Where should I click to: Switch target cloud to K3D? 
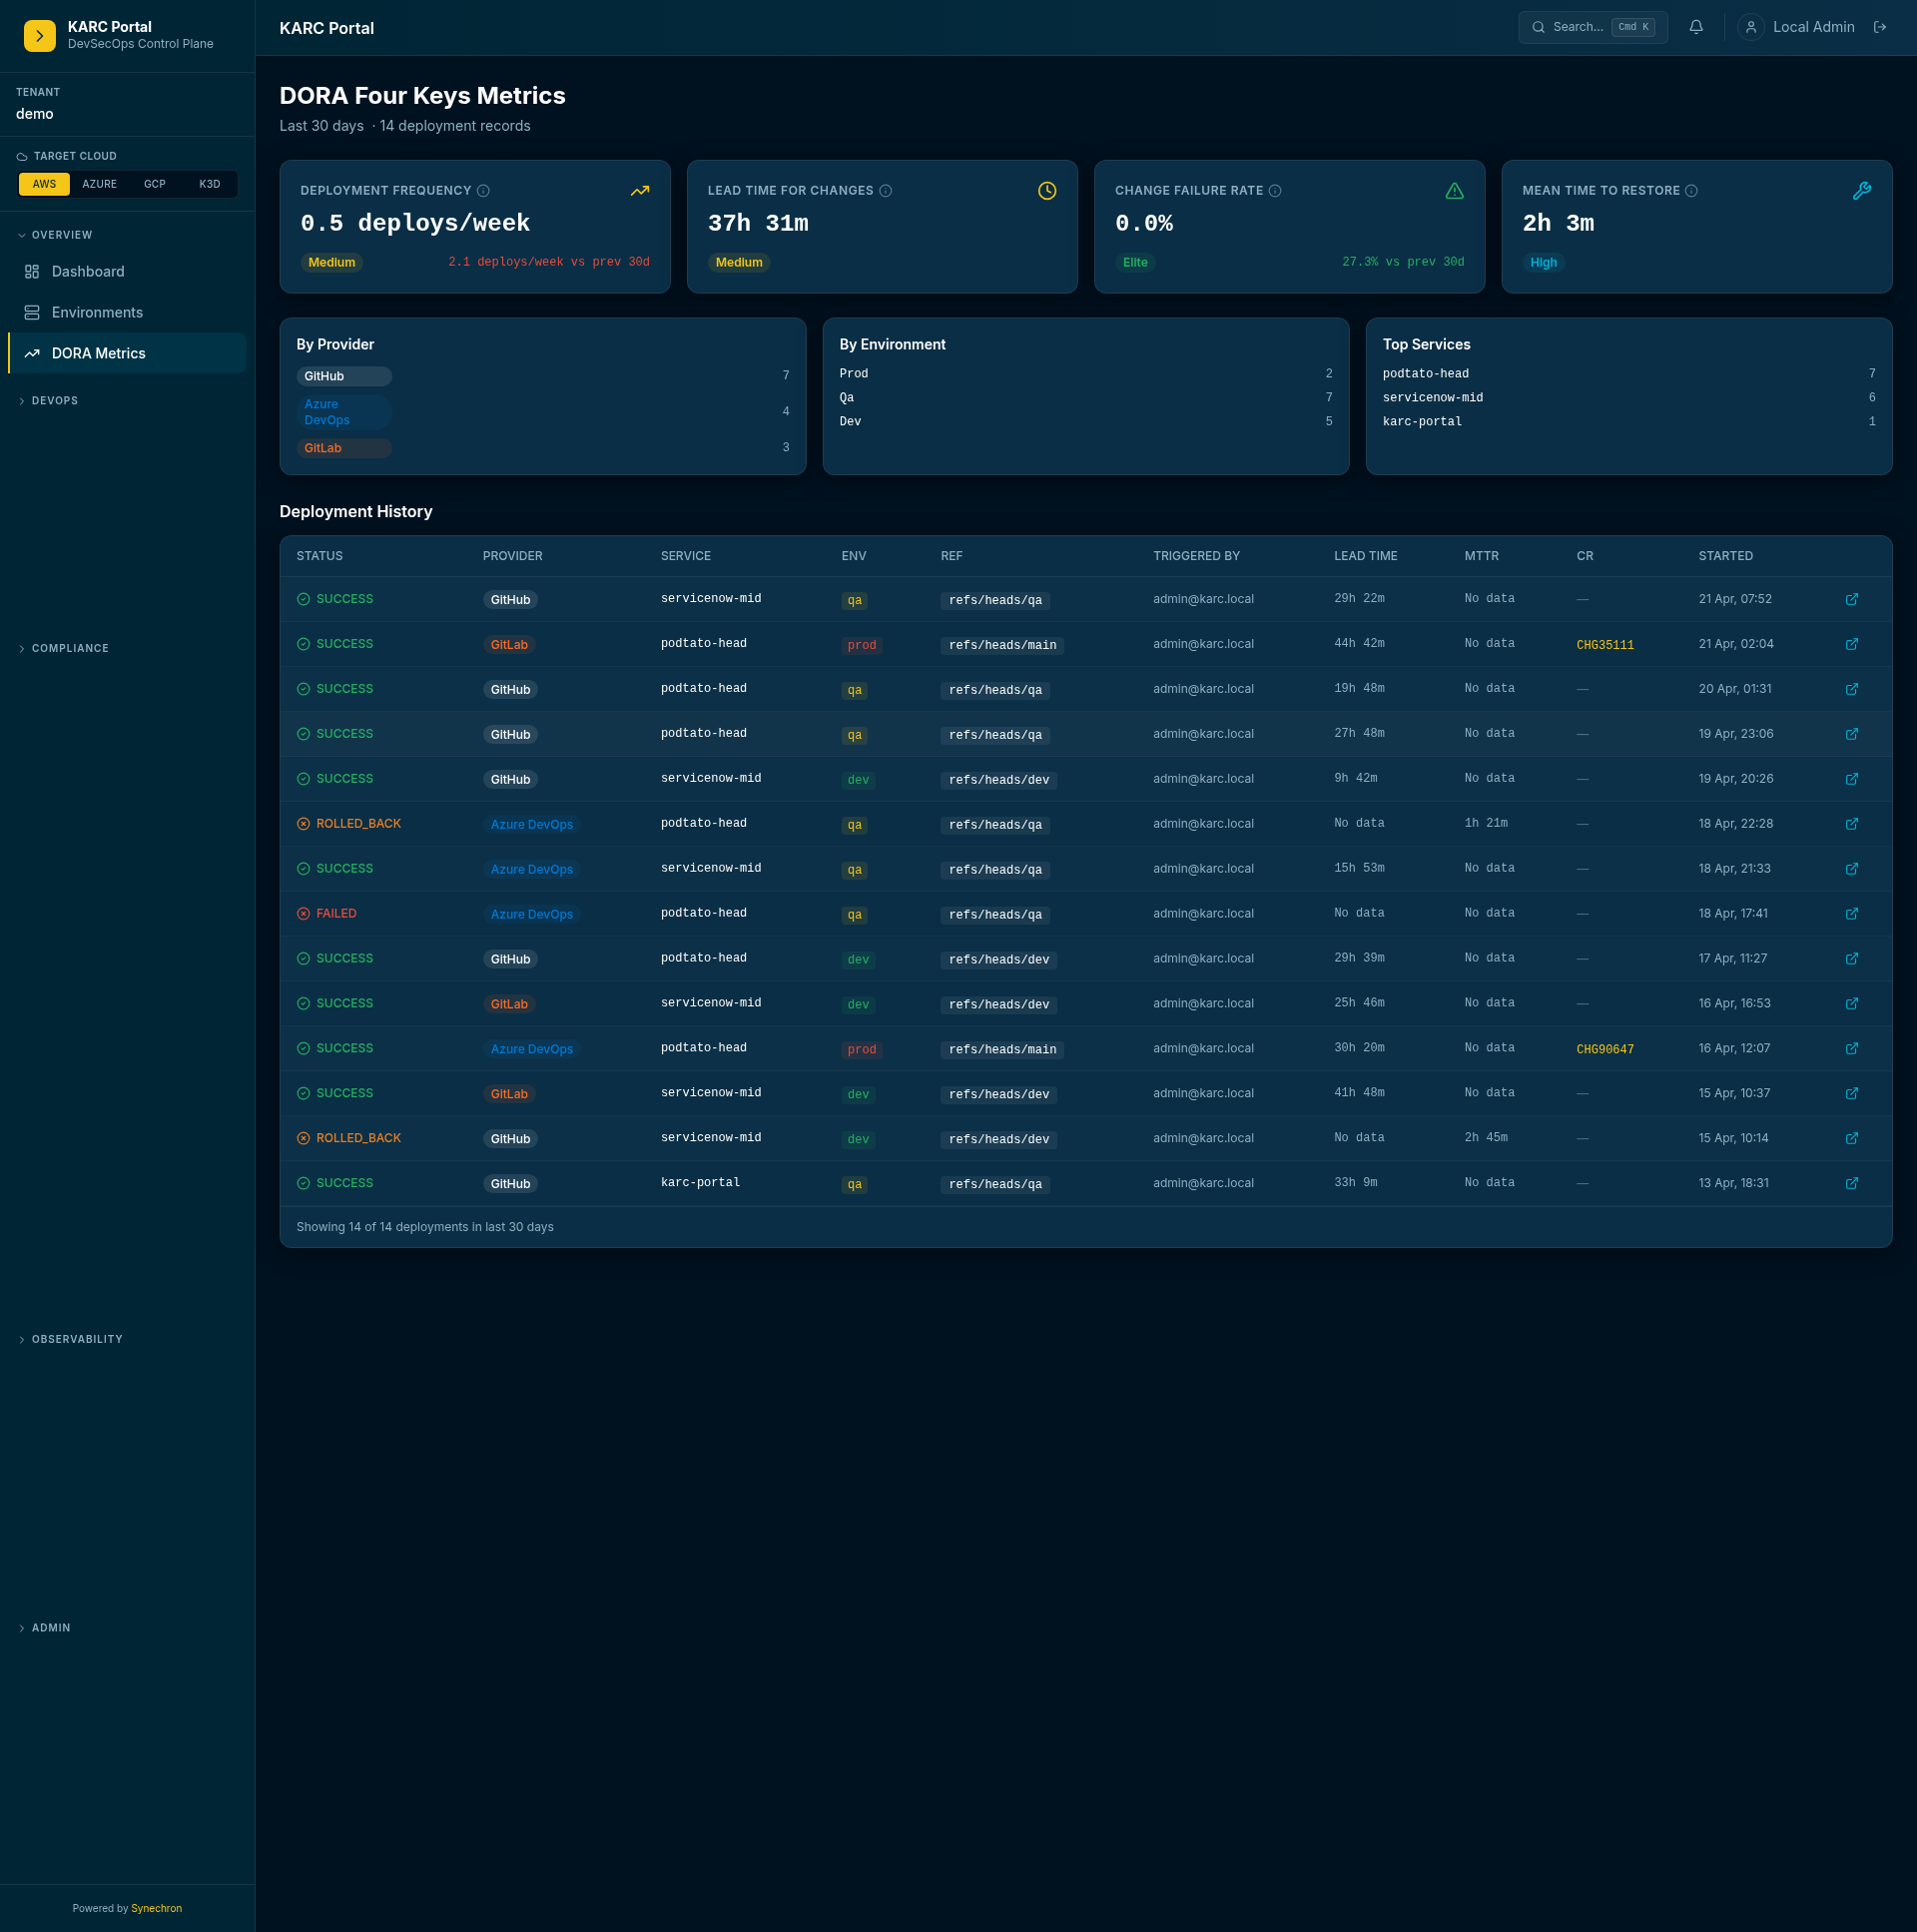point(209,184)
